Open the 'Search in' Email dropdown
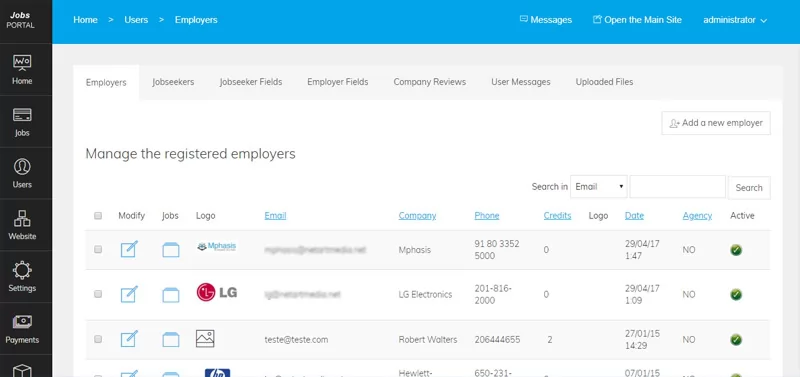This screenshot has width=800, height=377. click(x=598, y=187)
